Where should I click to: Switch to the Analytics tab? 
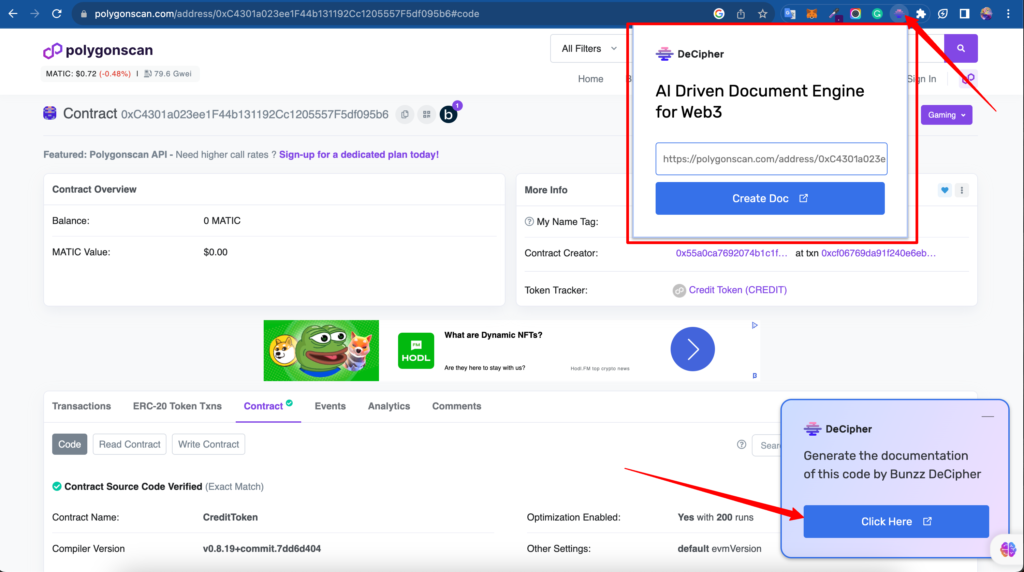(389, 406)
